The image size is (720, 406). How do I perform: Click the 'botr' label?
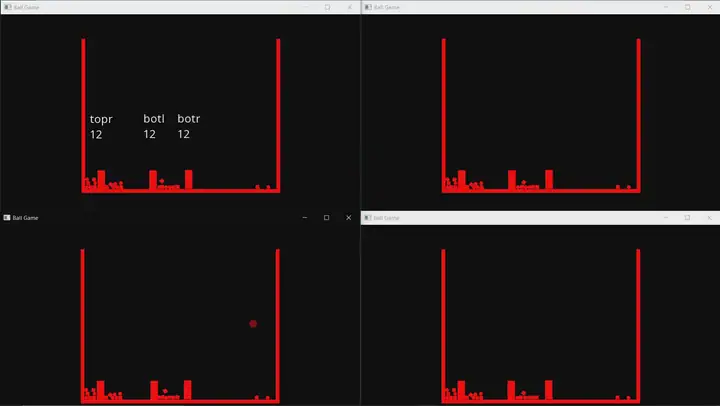pyautogui.click(x=189, y=118)
